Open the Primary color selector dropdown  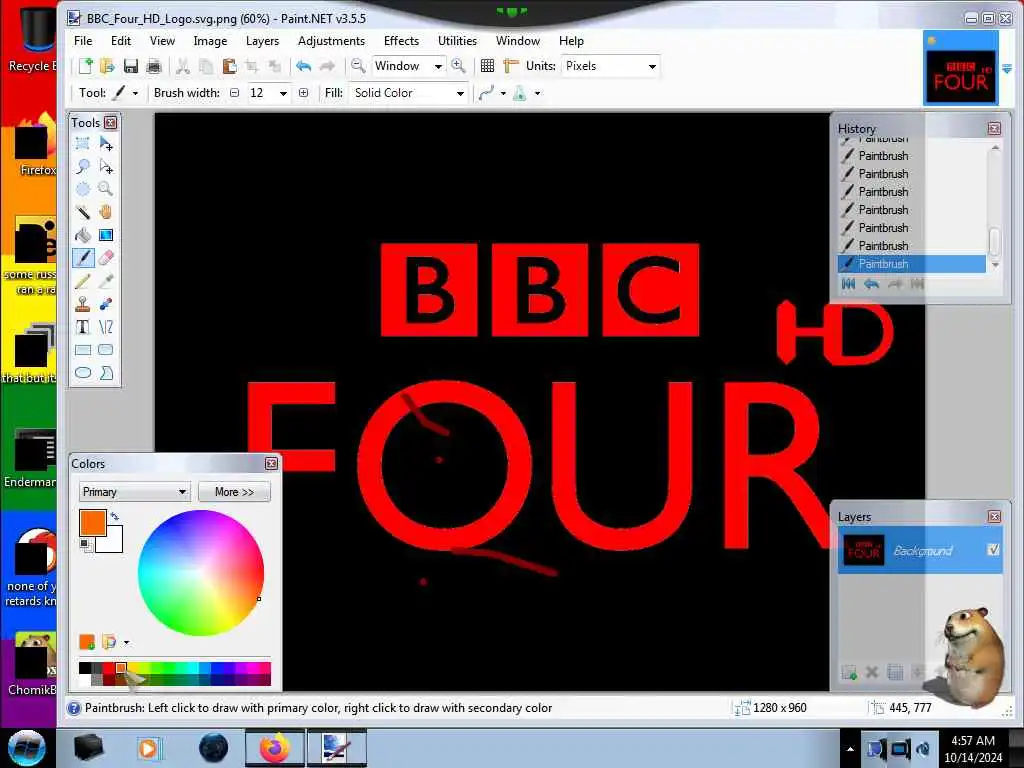click(x=135, y=492)
